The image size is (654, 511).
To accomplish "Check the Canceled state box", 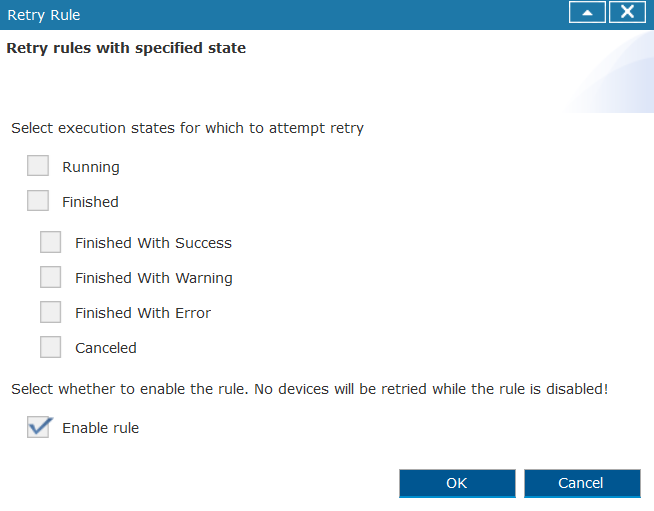I will coord(50,347).
